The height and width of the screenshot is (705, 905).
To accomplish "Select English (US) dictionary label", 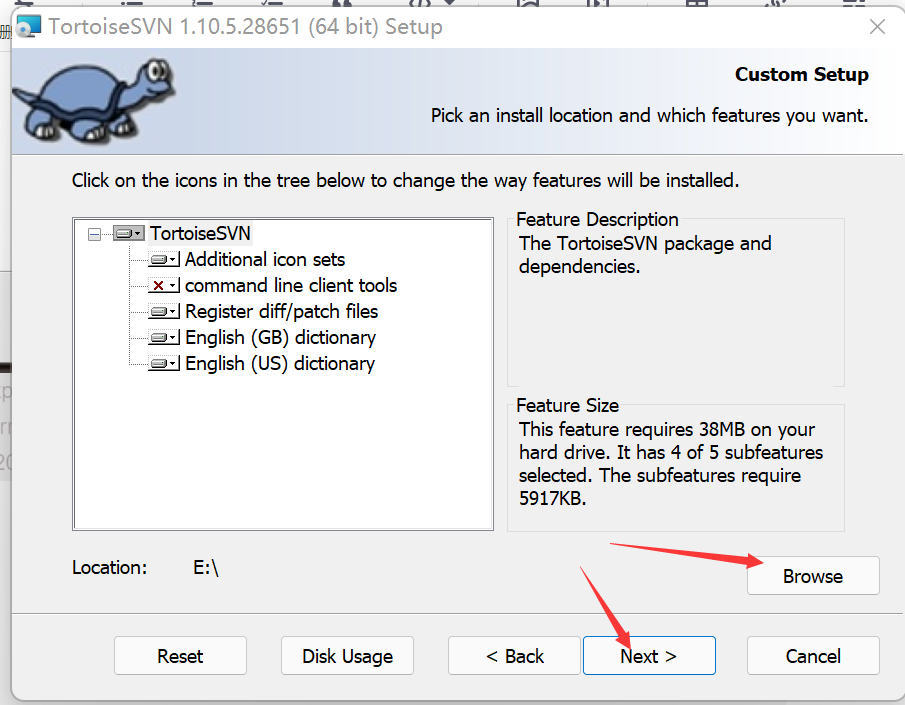I will click(280, 363).
